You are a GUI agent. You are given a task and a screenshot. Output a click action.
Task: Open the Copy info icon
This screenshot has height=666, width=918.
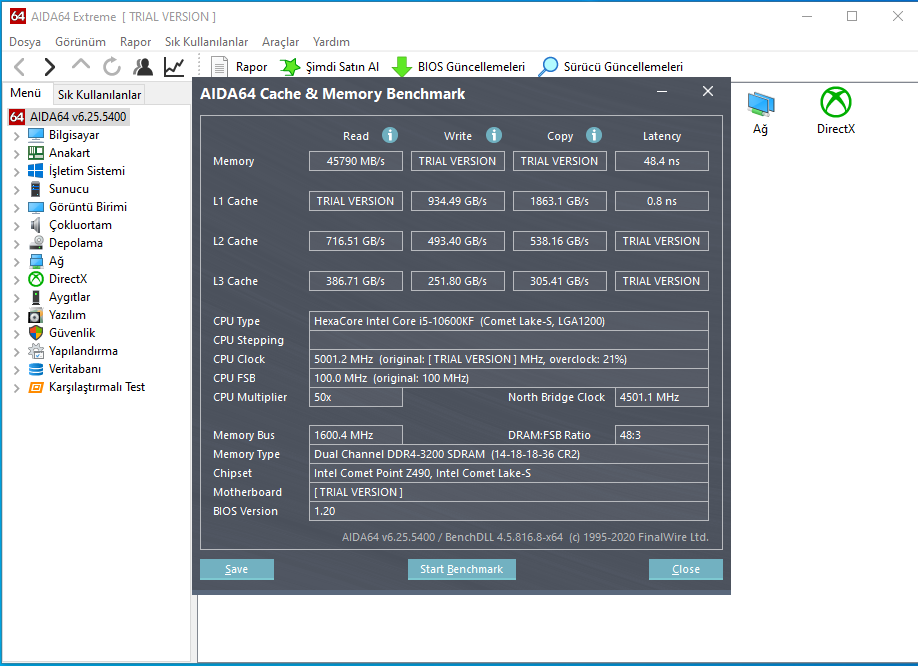pos(594,135)
